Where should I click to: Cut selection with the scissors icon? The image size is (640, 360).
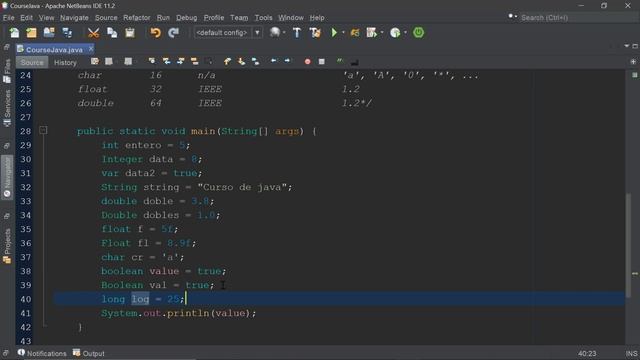coord(93,33)
